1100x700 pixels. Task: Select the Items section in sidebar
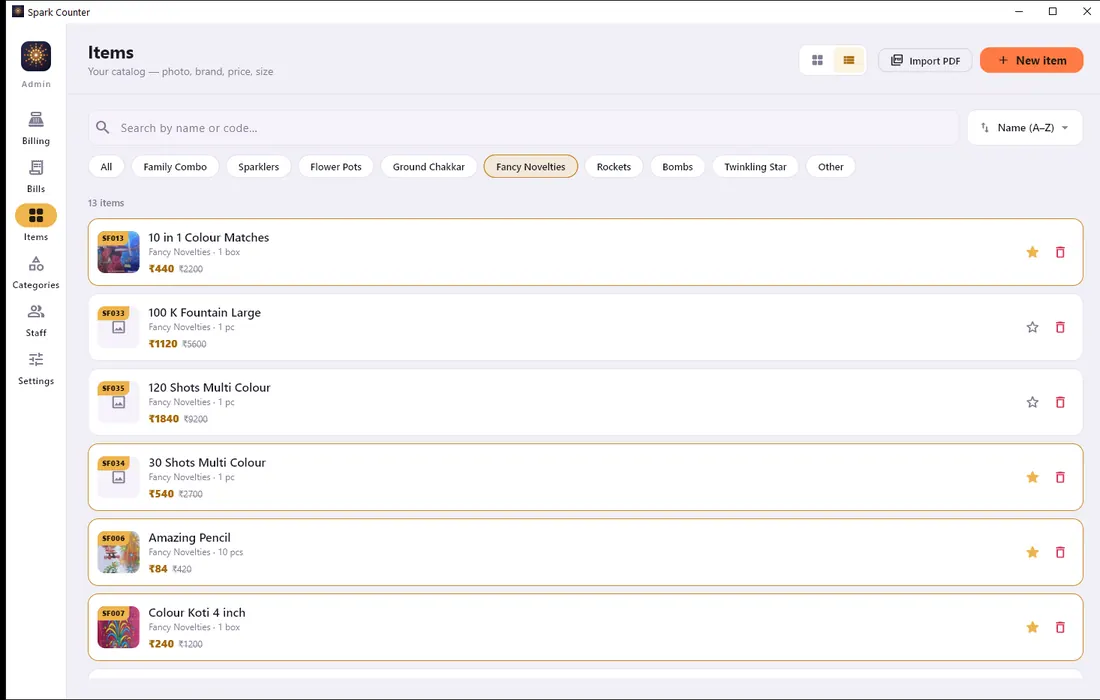click(36, 224)
